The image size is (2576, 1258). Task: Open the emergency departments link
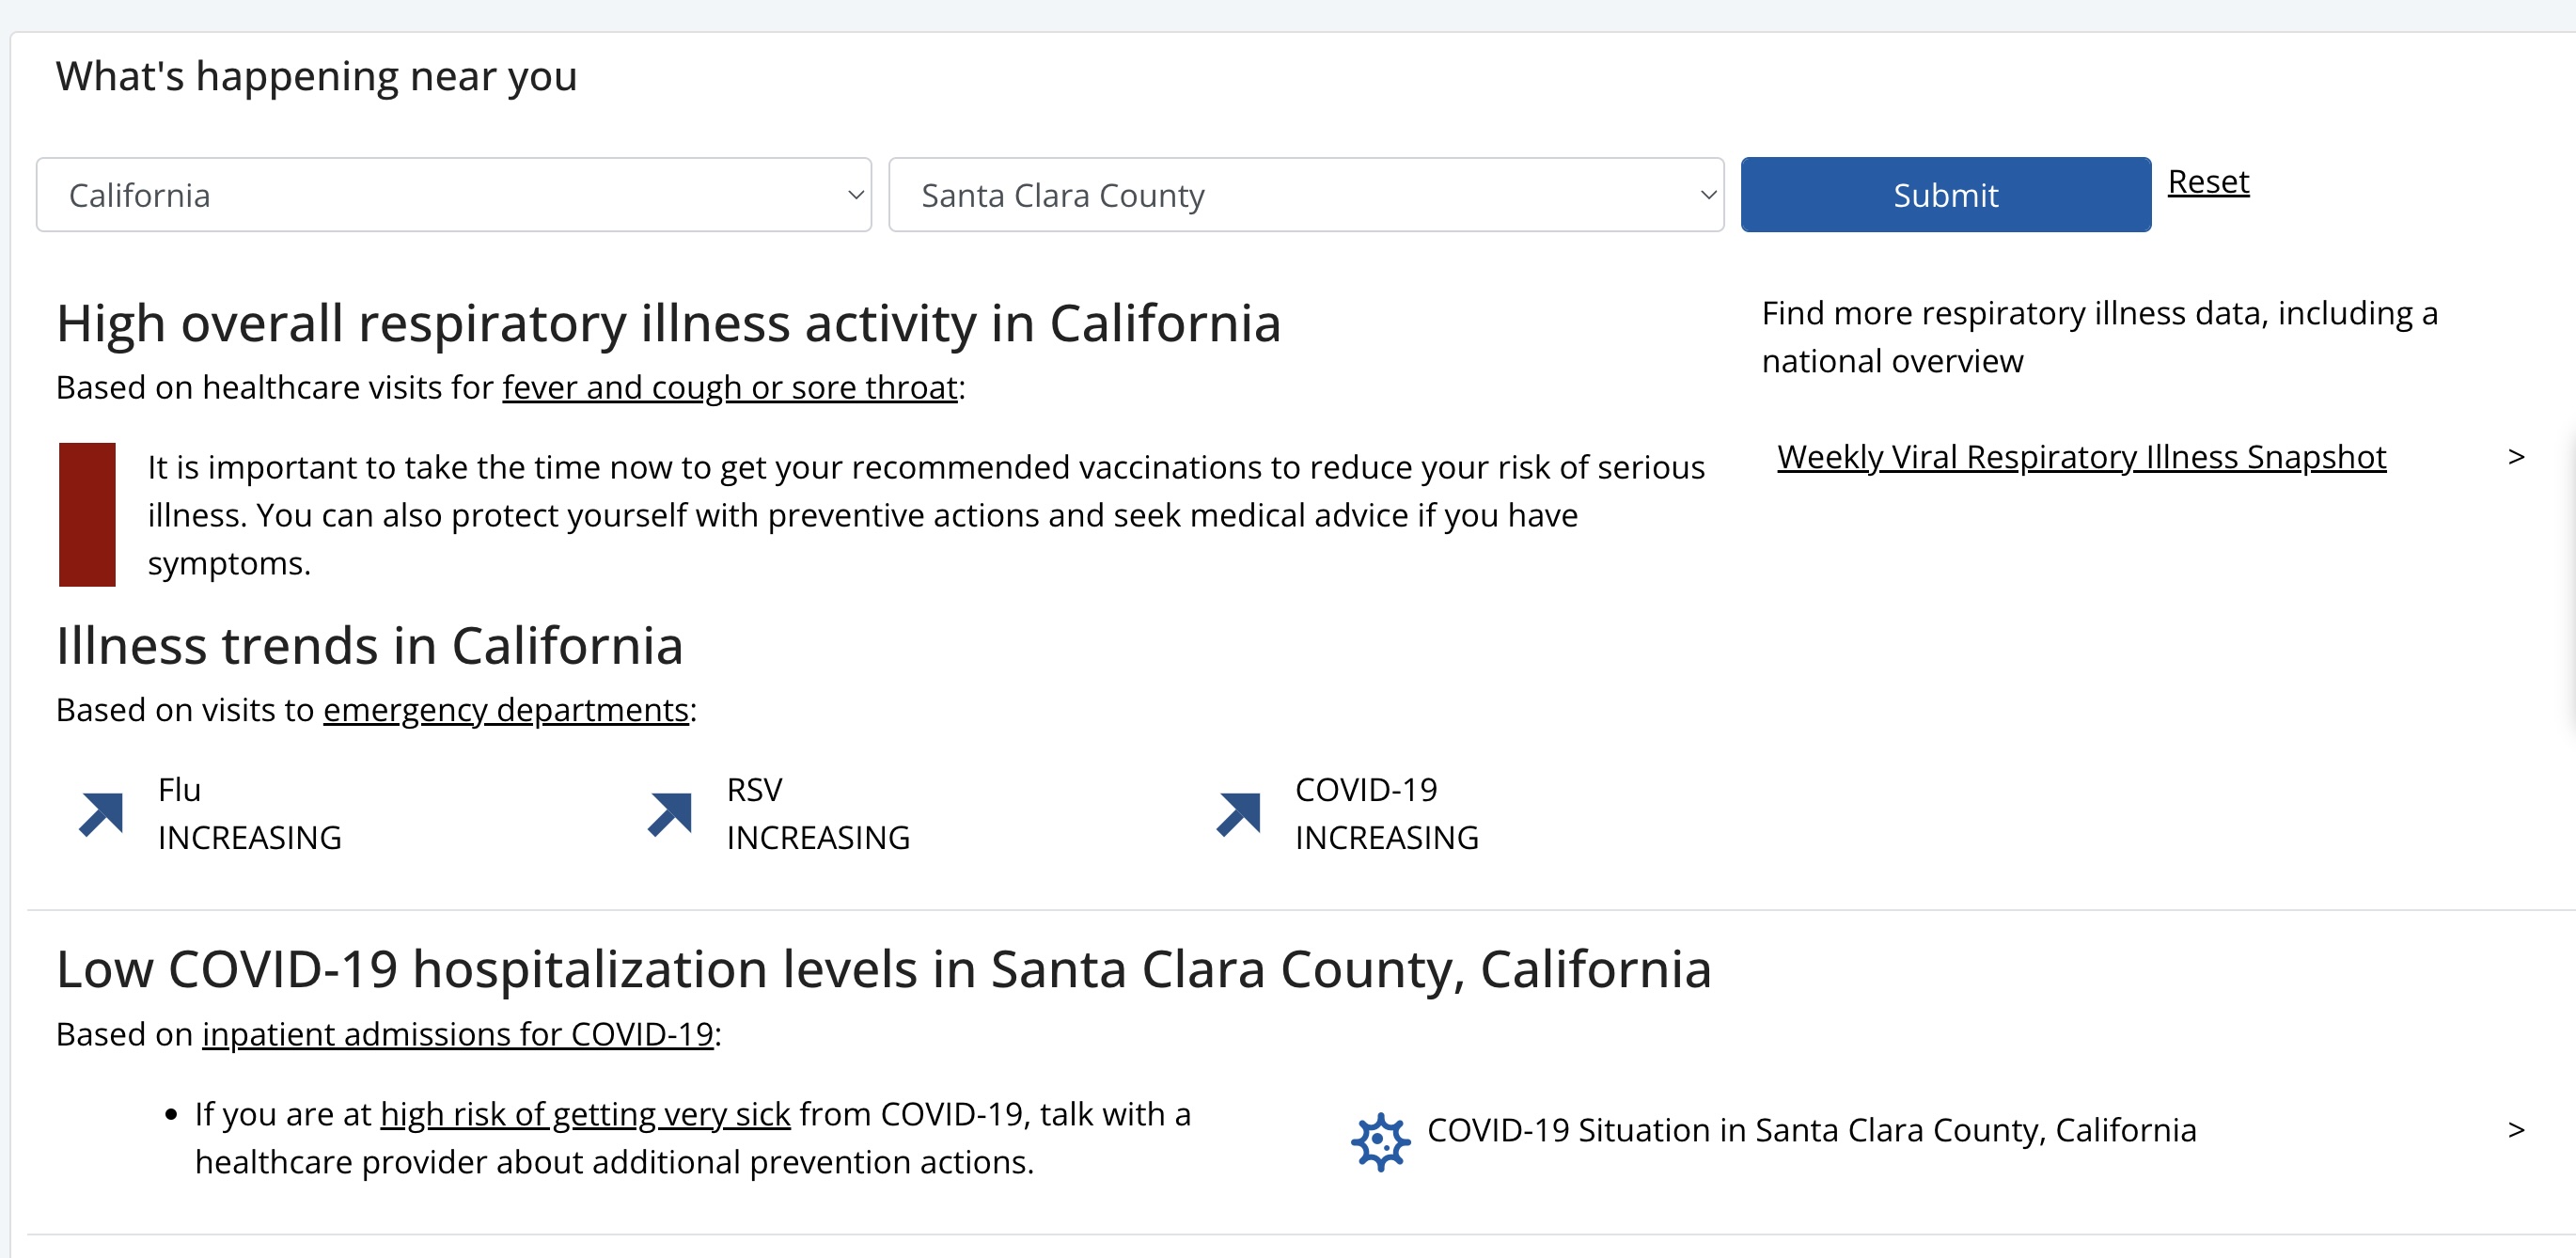506,710
